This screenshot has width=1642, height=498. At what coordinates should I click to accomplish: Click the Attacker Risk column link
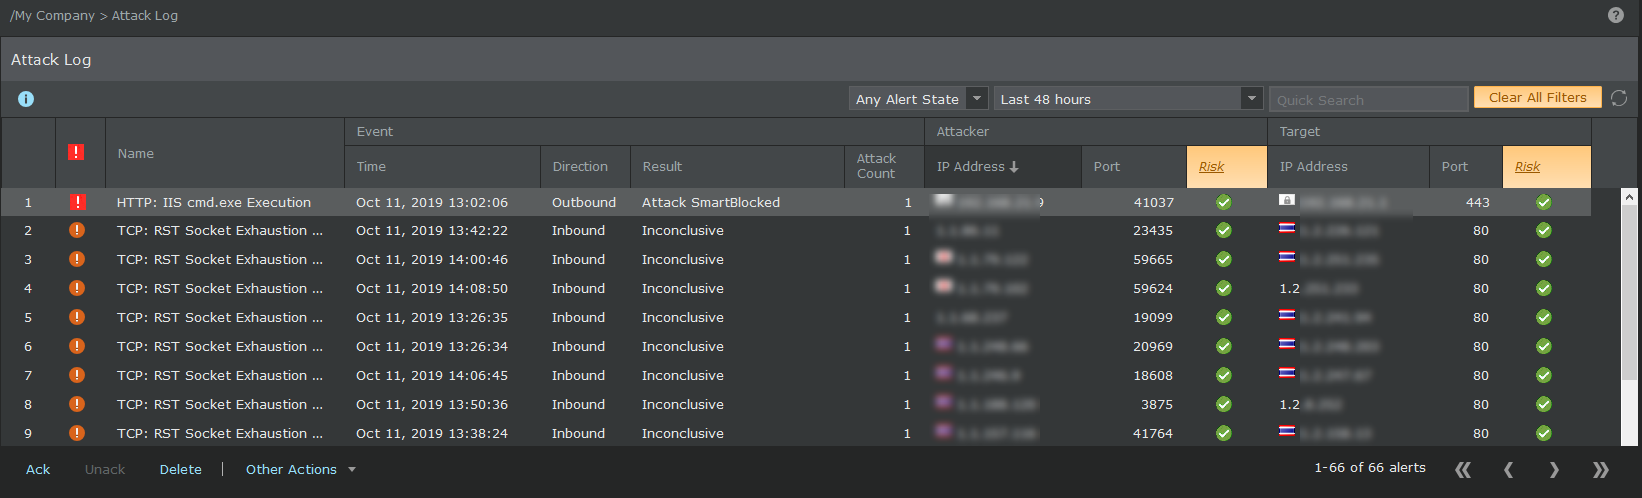pyautogui.click(x=1211, y=167)
